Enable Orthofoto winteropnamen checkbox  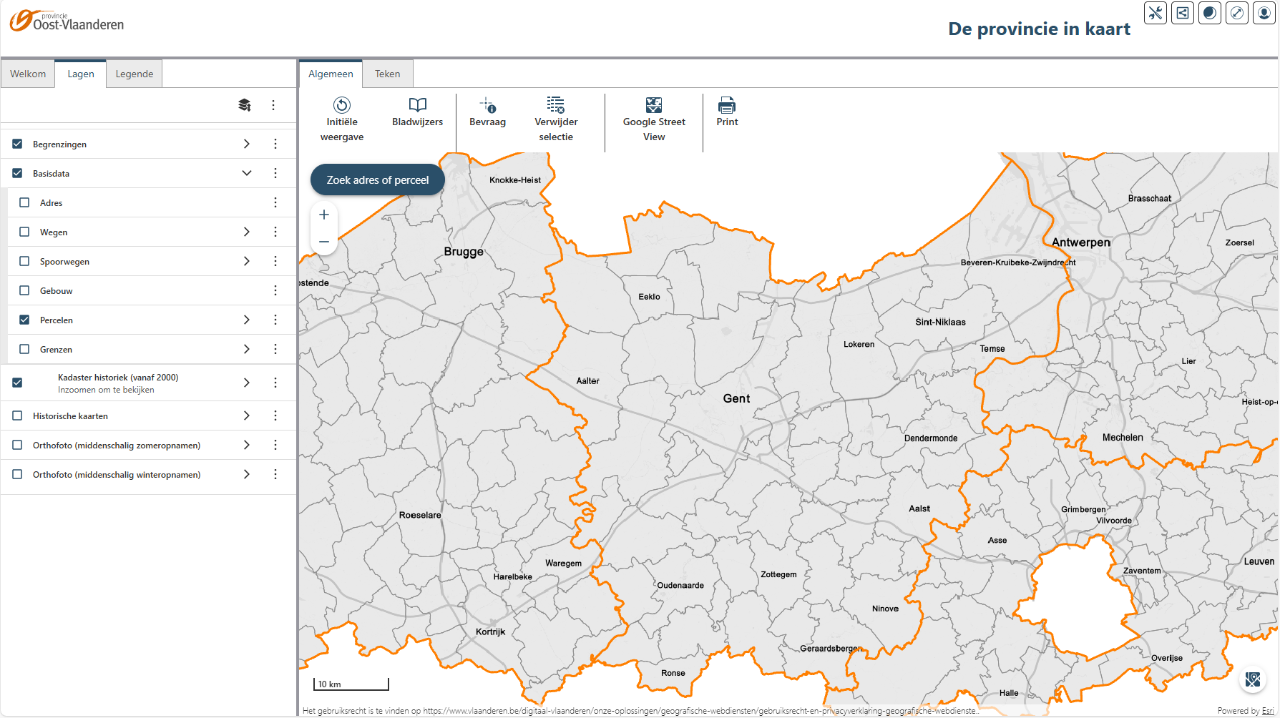tap(17, 474)
